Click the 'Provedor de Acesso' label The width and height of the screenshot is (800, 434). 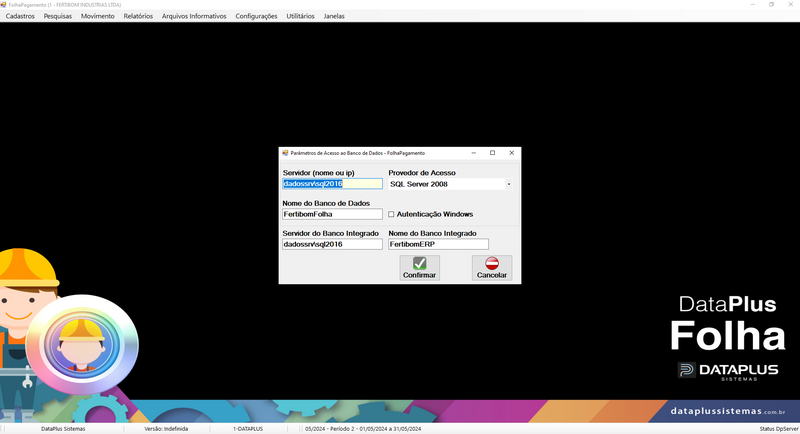422,173
